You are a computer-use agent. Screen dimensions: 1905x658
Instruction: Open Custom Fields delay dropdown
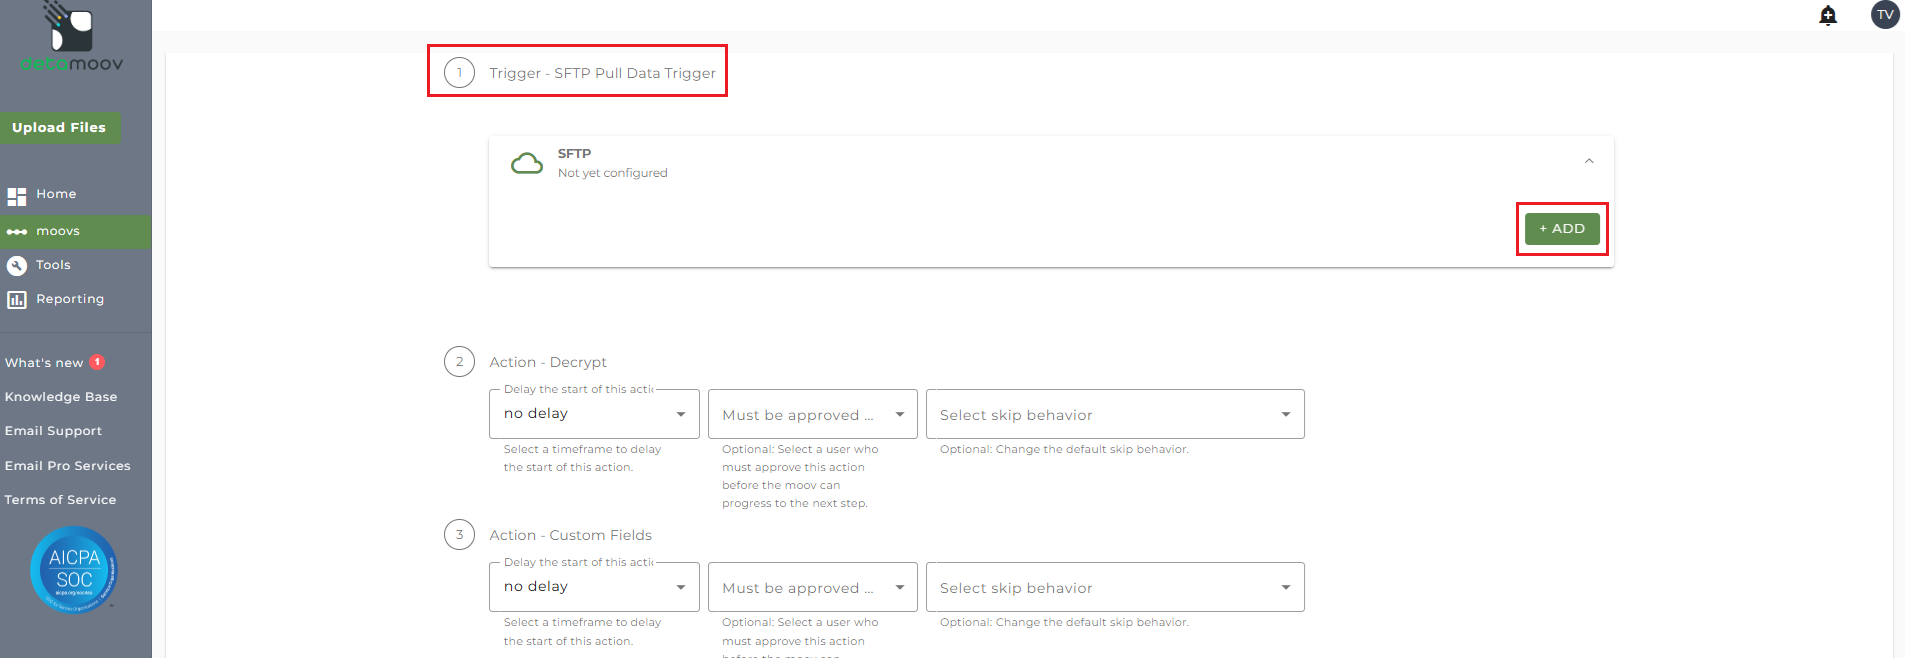click(x=594, y=587)
